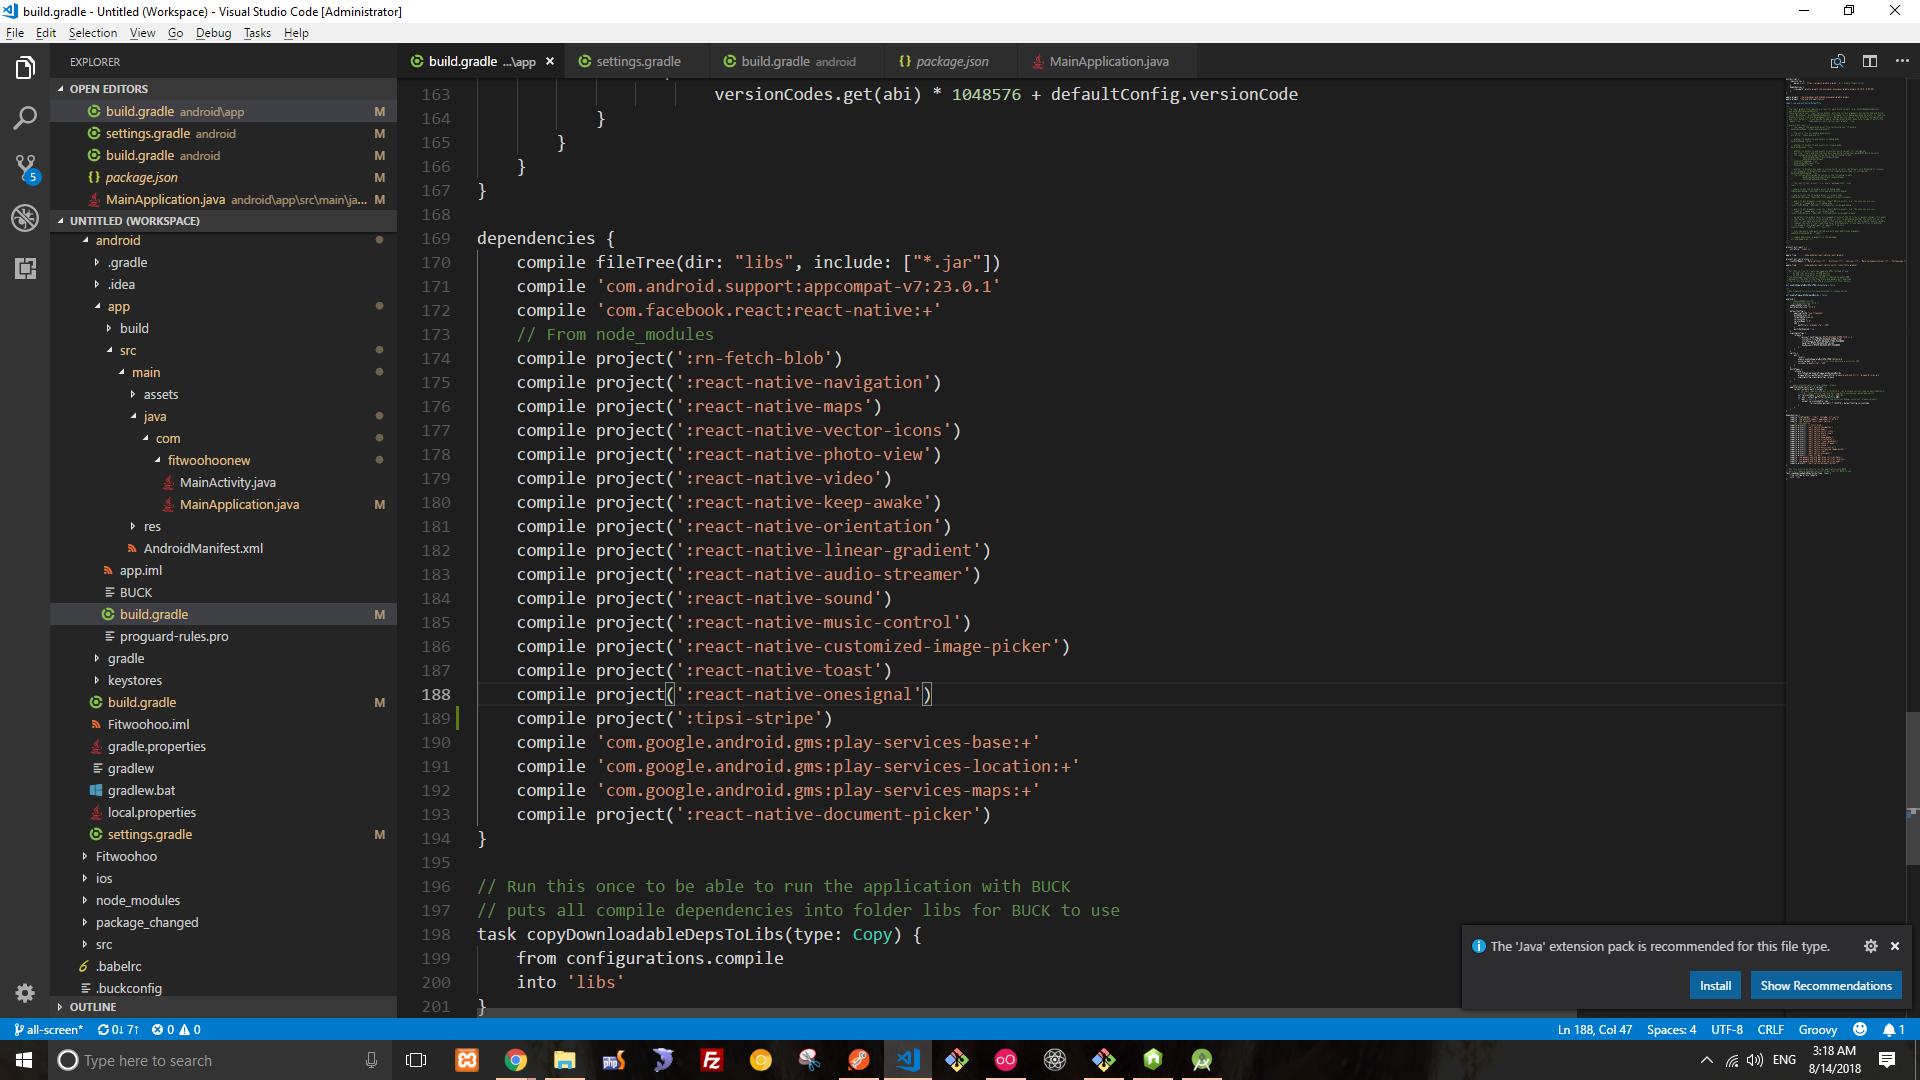This screenshot has height=1080, width=1920.
Task: Collapse the src folder in the explorer
Action: tap(128, 350)
